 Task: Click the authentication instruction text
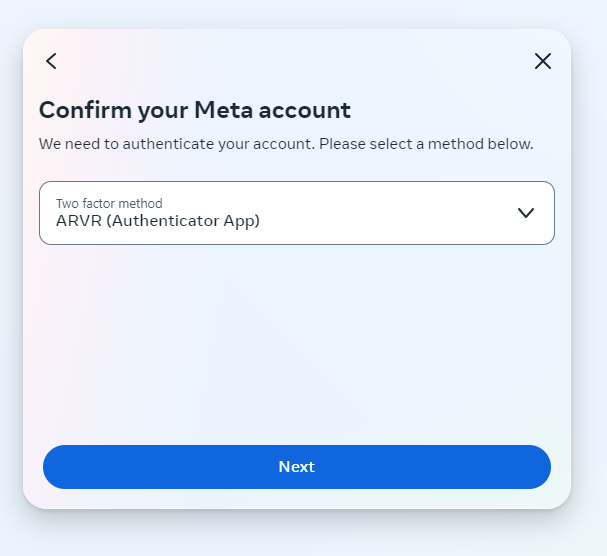(x=286, y=144)
